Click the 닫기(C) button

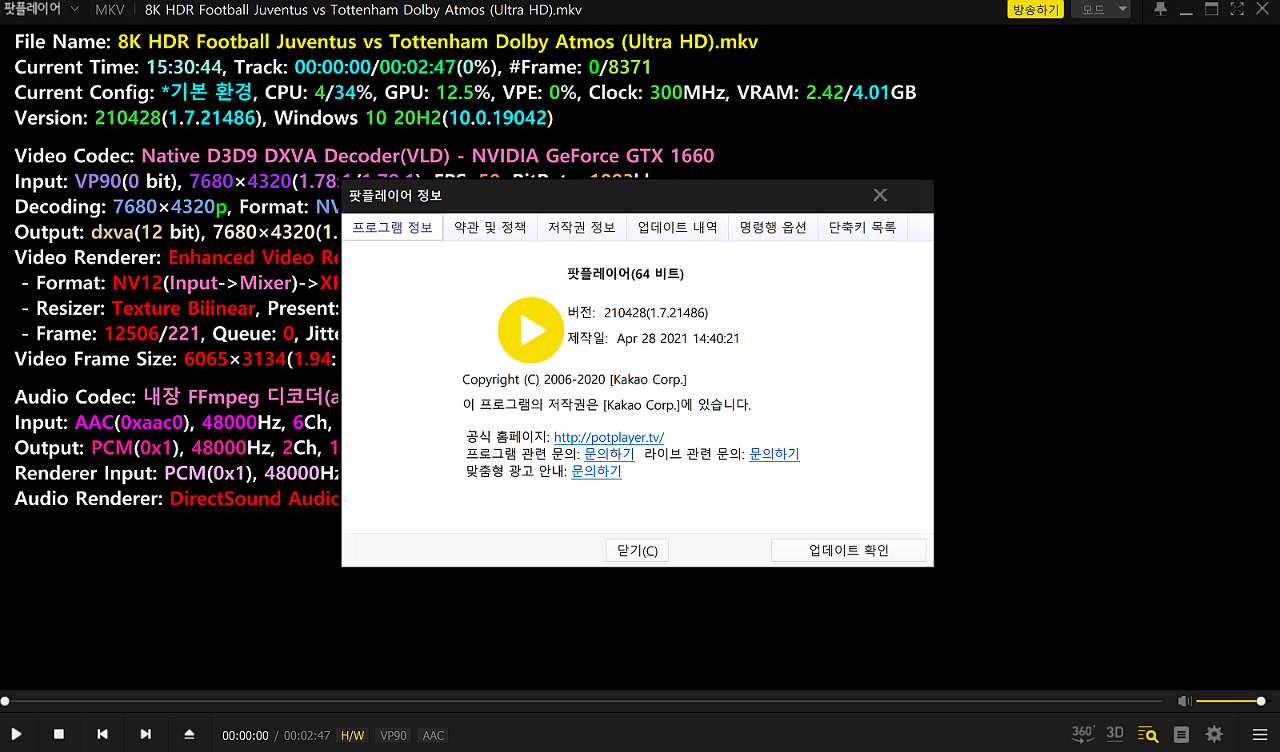click(x=637, y=550)
